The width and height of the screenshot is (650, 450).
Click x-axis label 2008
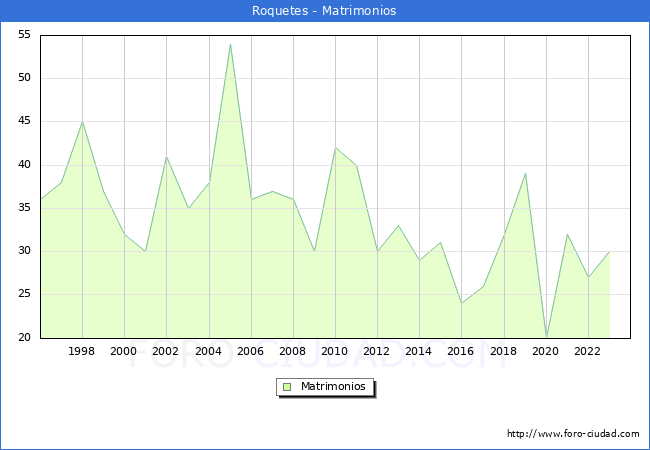[293, 351]
